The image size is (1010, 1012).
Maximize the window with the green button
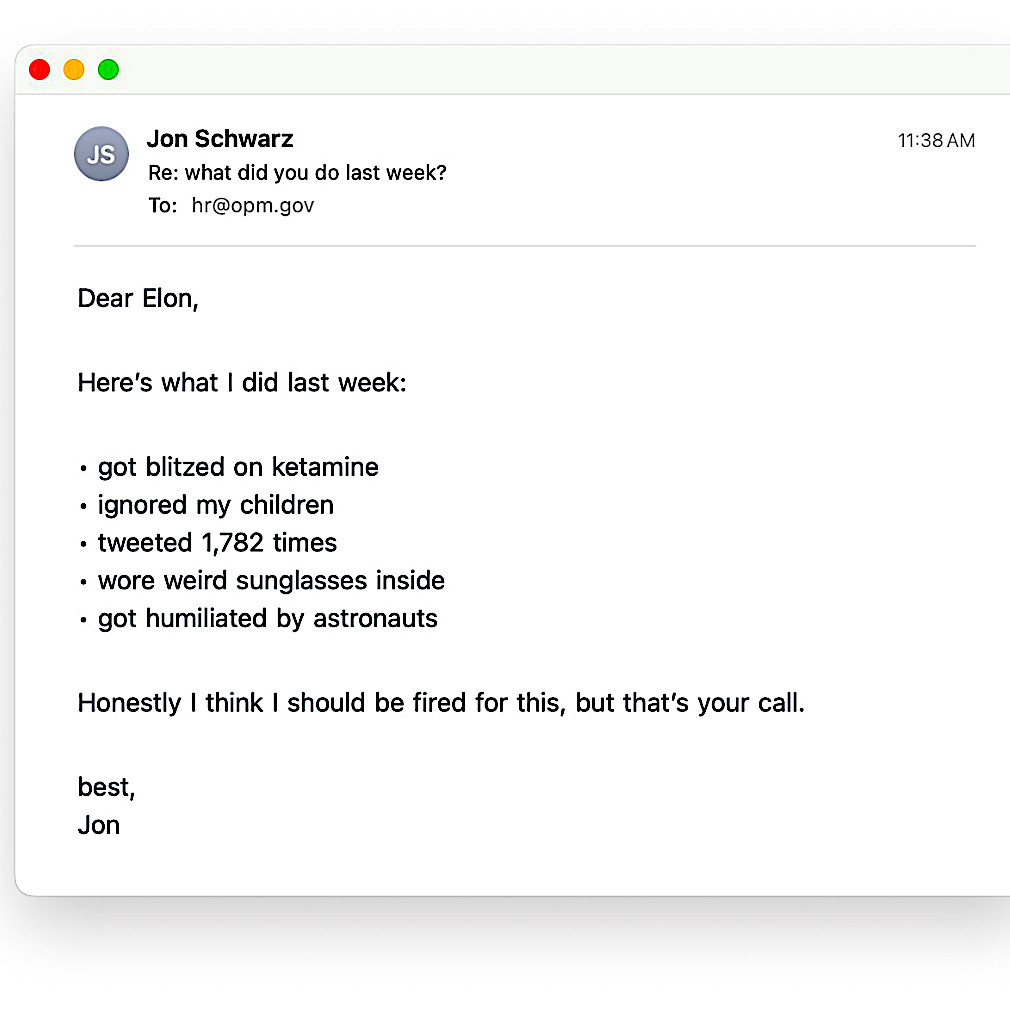(x=108, y=69)
